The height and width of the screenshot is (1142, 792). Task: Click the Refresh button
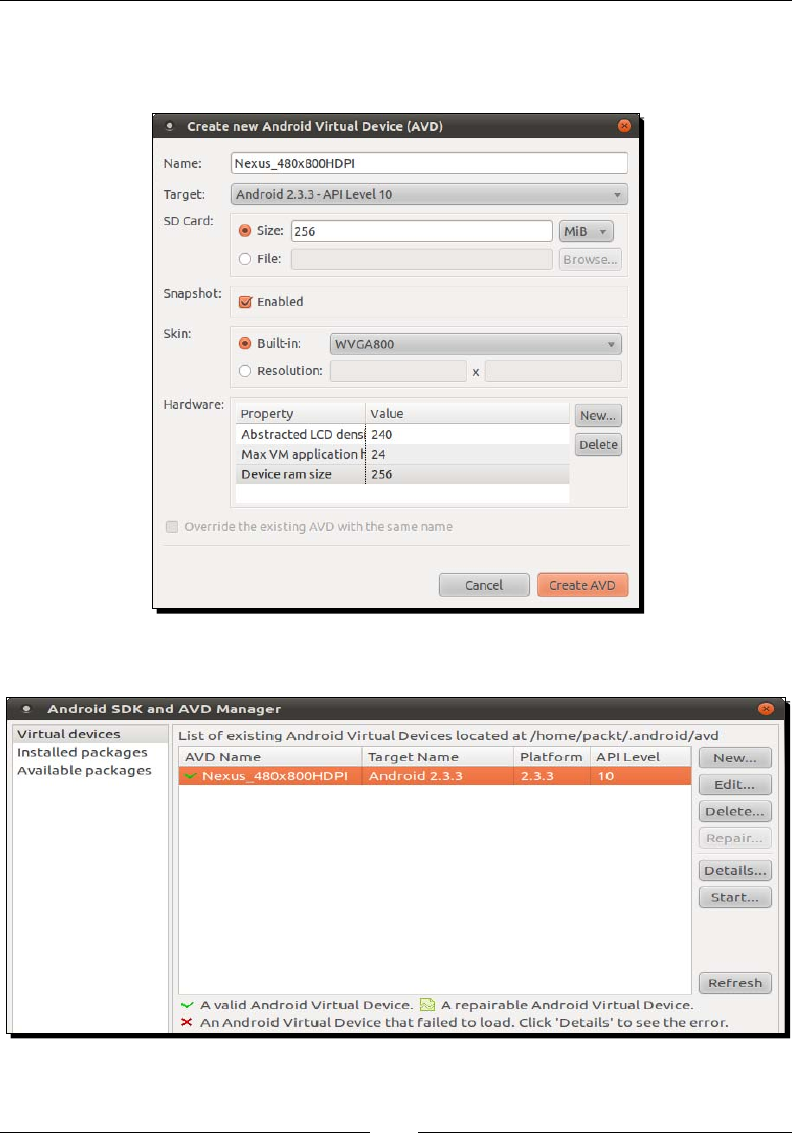[734, 982]
